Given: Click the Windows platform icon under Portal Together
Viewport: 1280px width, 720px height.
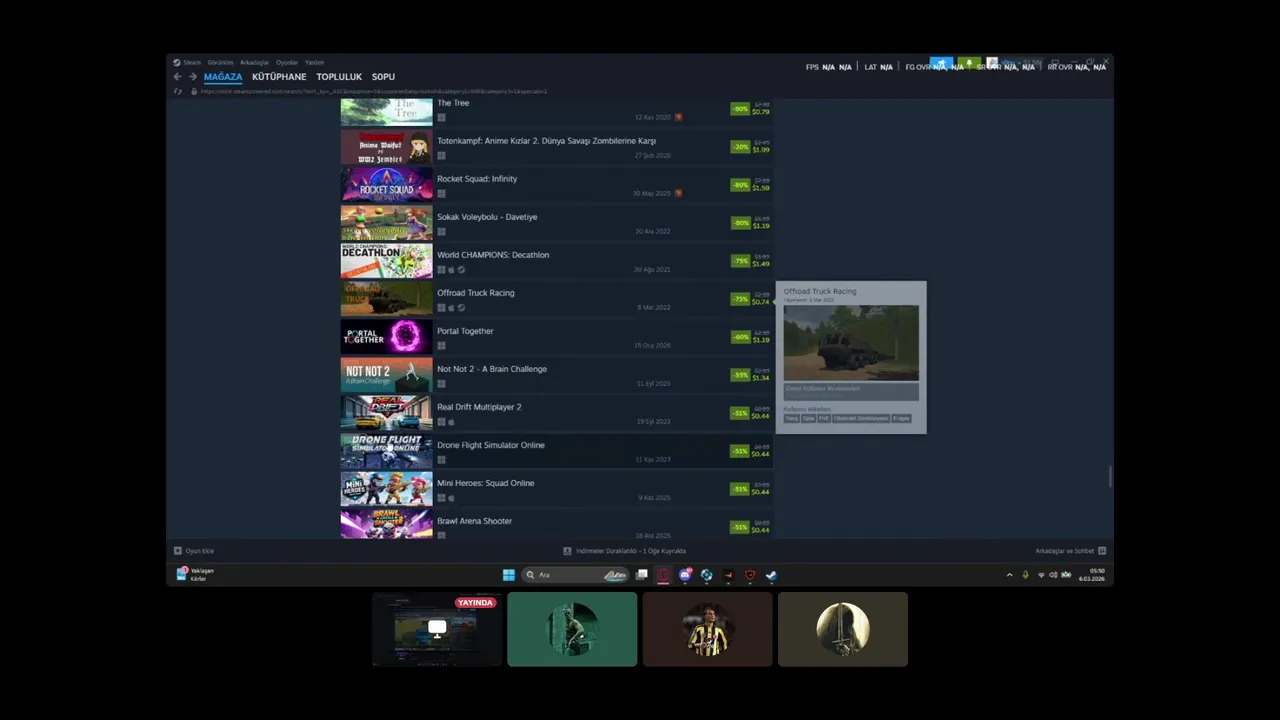Looking at the screenshot, I should 441,345.
